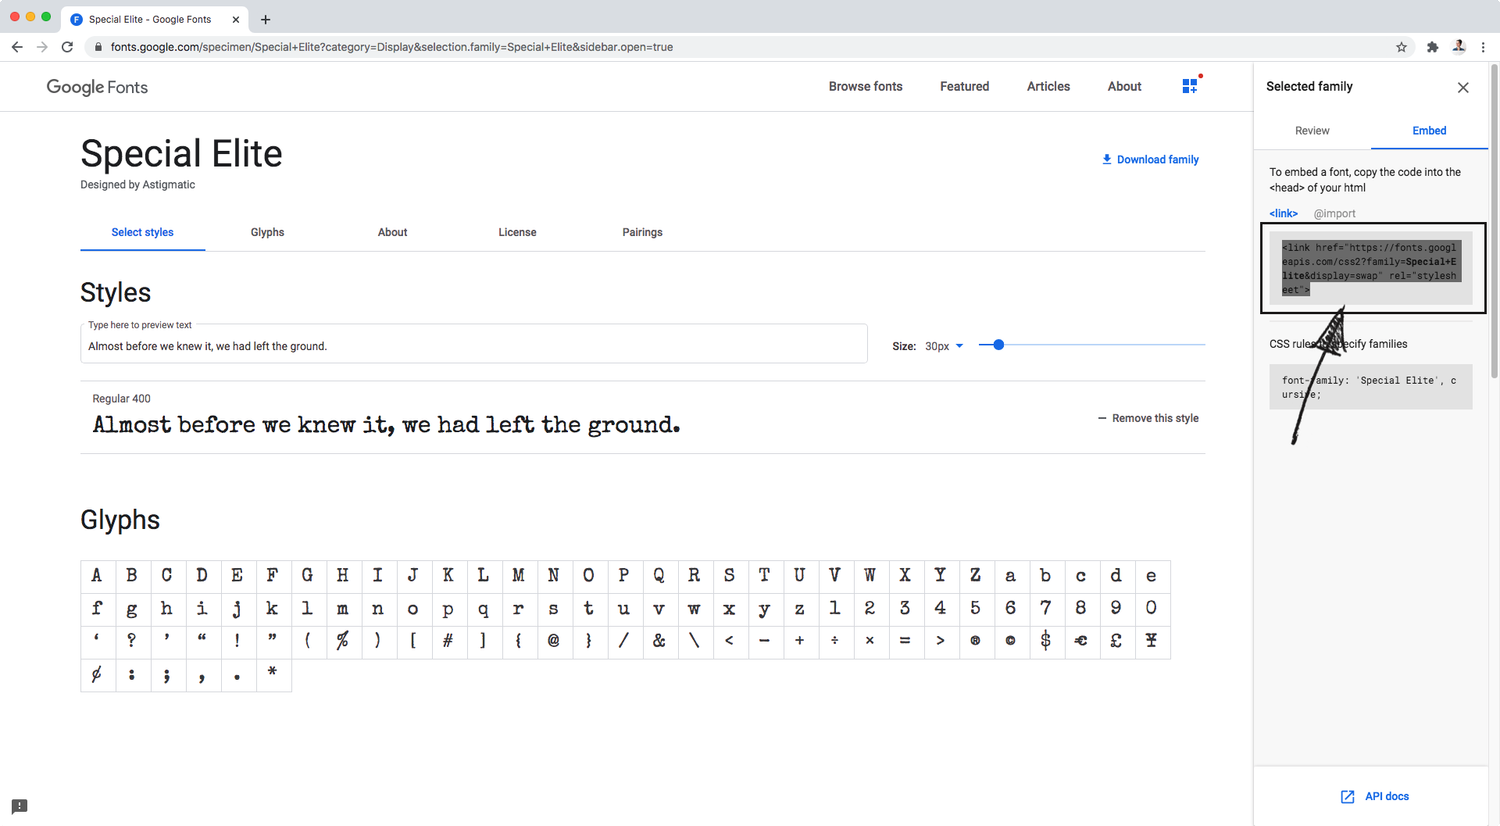Click the font size slider handle

(x=998, y=345)
